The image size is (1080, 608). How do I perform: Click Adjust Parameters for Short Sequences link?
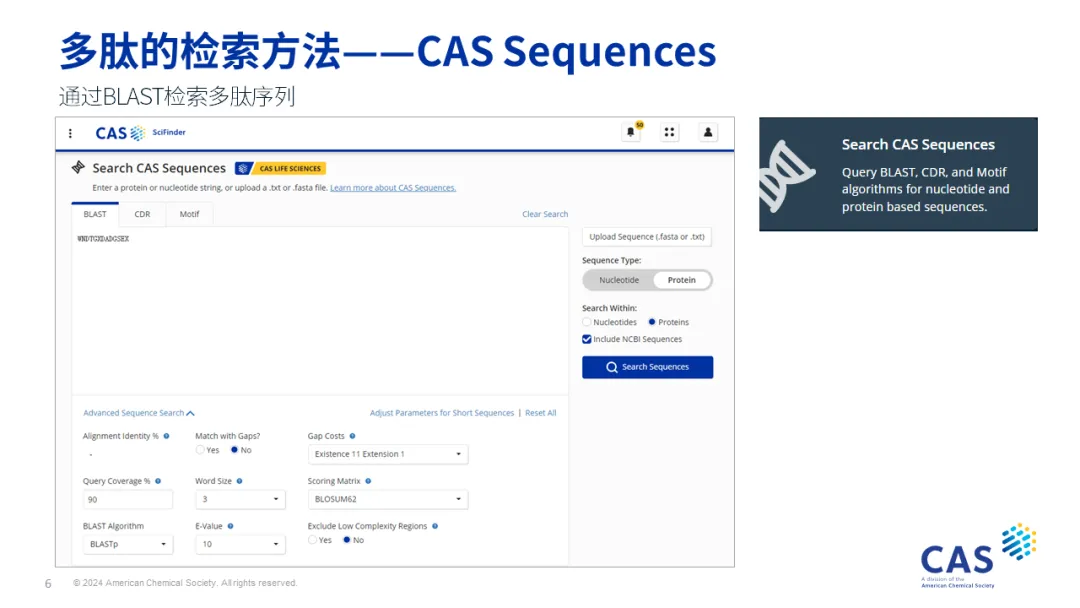point(442,413)
